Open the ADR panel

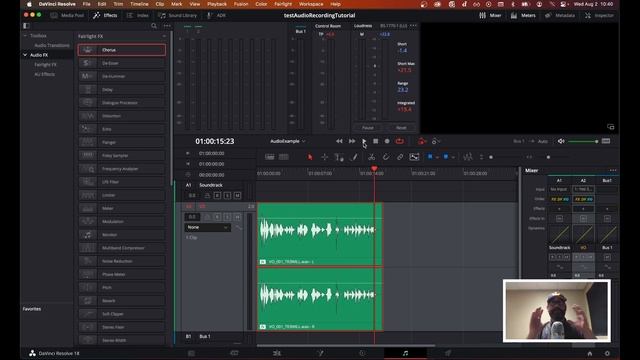click(216, 16)
